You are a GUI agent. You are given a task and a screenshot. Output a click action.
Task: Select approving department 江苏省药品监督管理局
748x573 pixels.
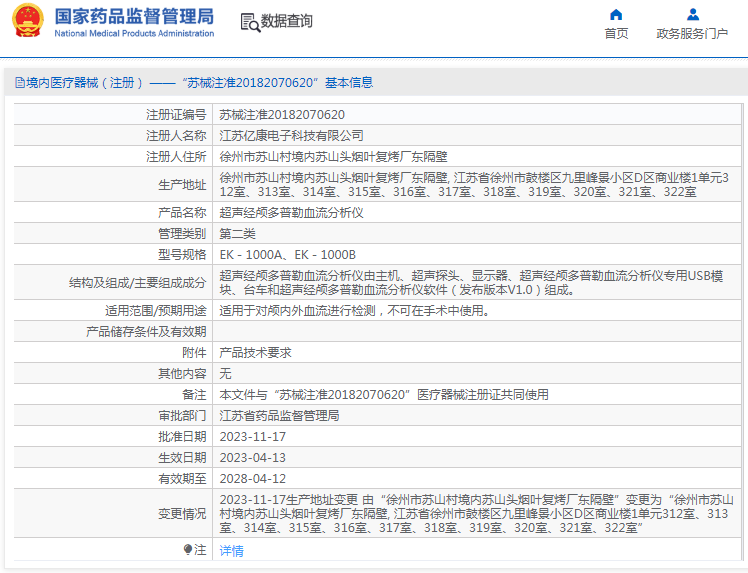(280, 416)
